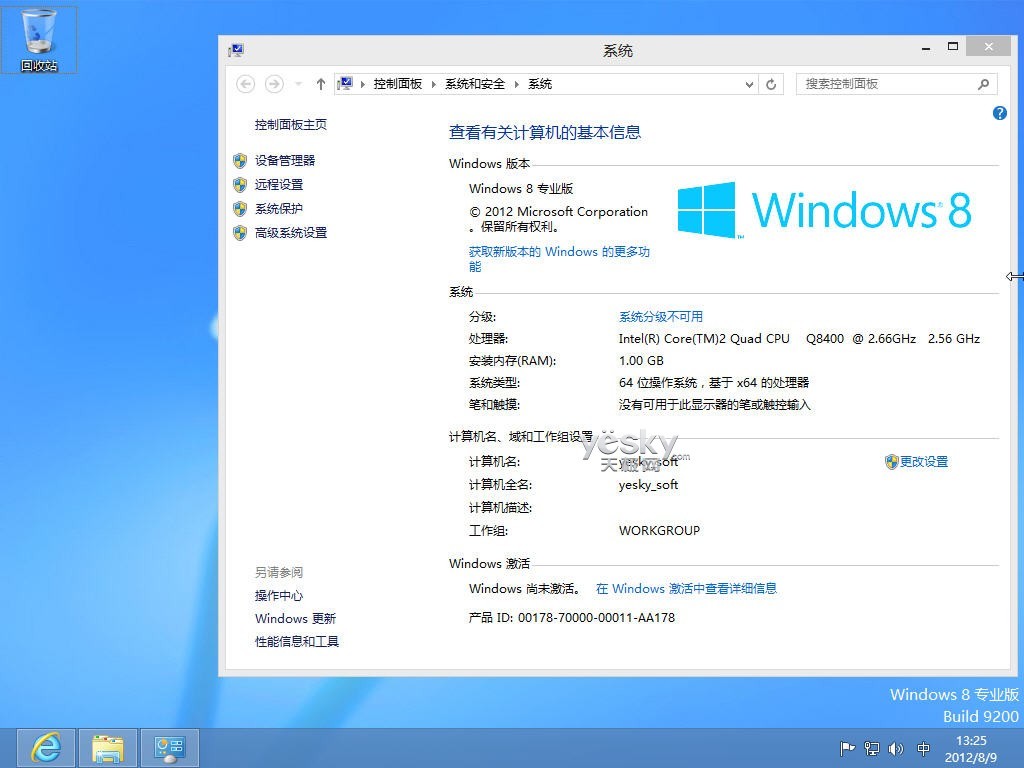
Task: Open Windows 更新 link
Action: [295, 618]
